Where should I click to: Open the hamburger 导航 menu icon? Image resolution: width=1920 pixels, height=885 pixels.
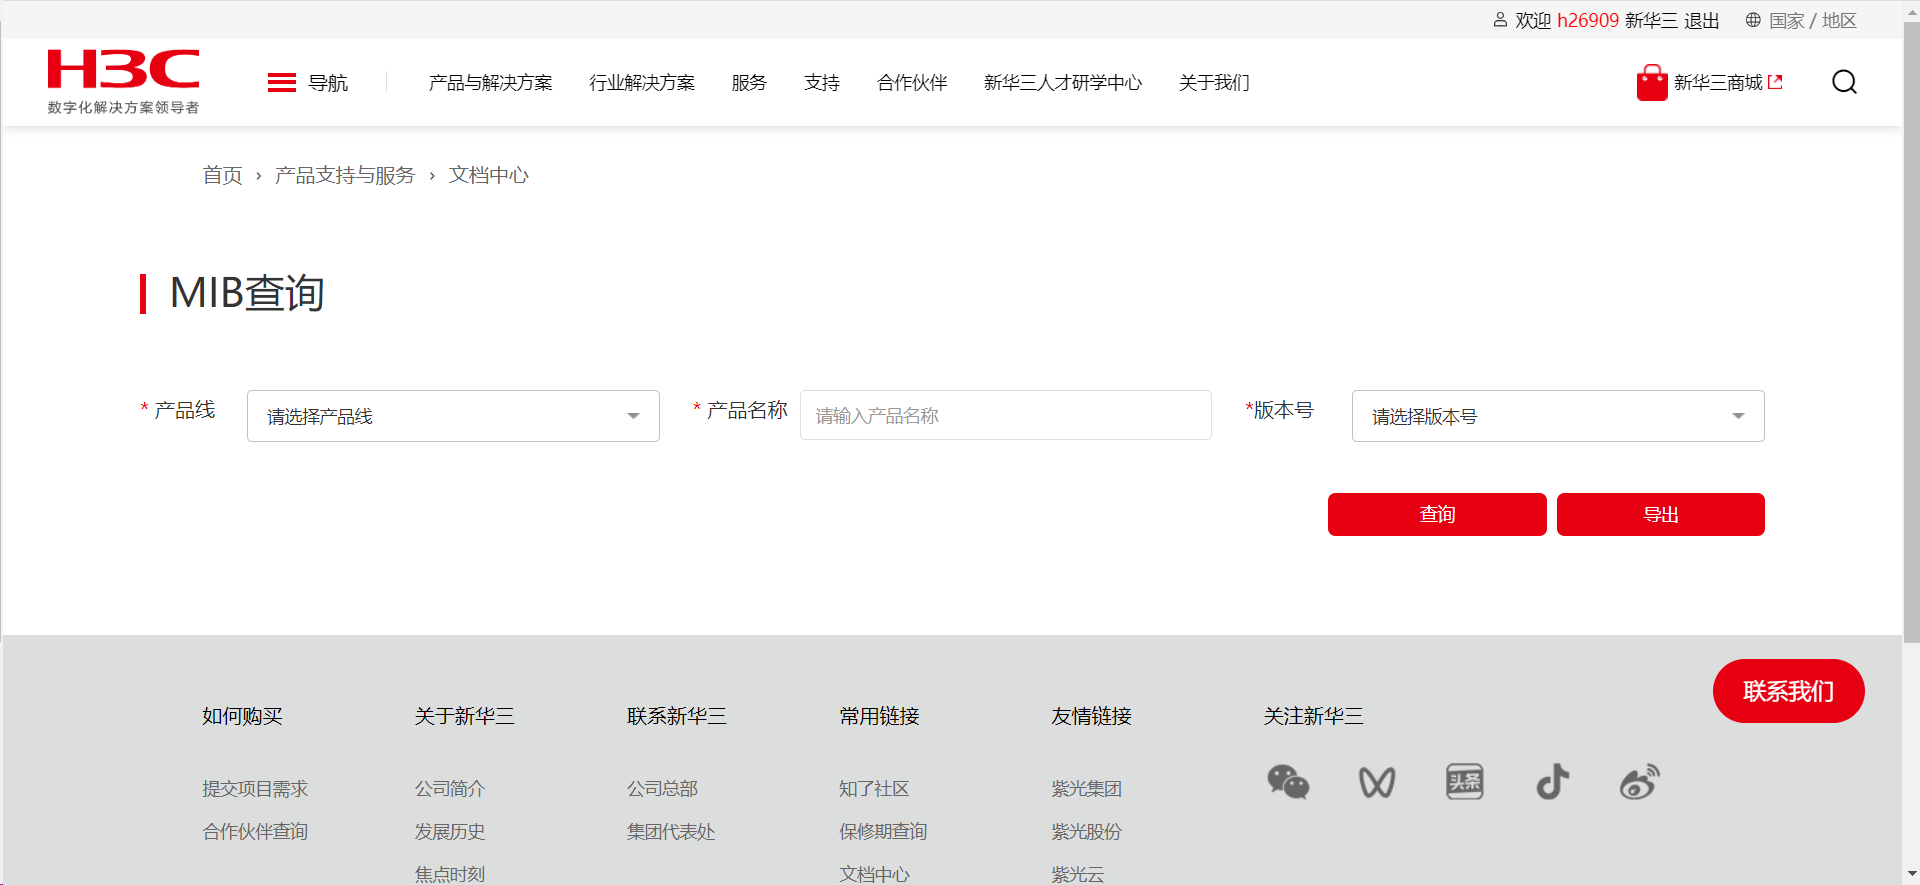click(282, 83)
